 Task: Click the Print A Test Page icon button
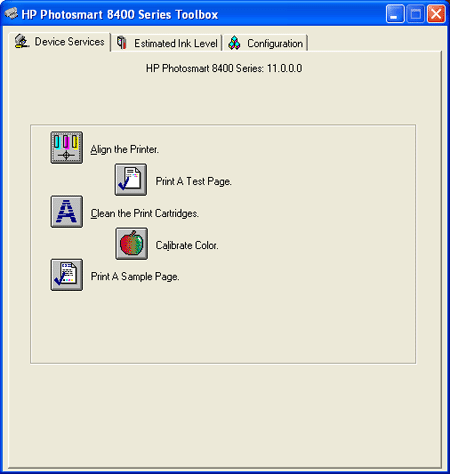[131, 179]
